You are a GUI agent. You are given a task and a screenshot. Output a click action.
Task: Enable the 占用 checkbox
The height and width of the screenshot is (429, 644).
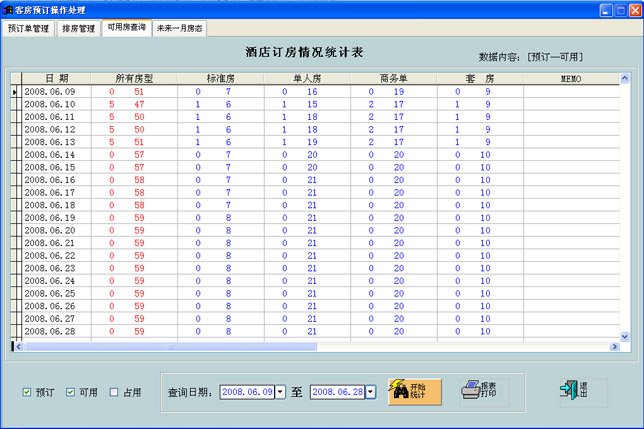[114, 392]
